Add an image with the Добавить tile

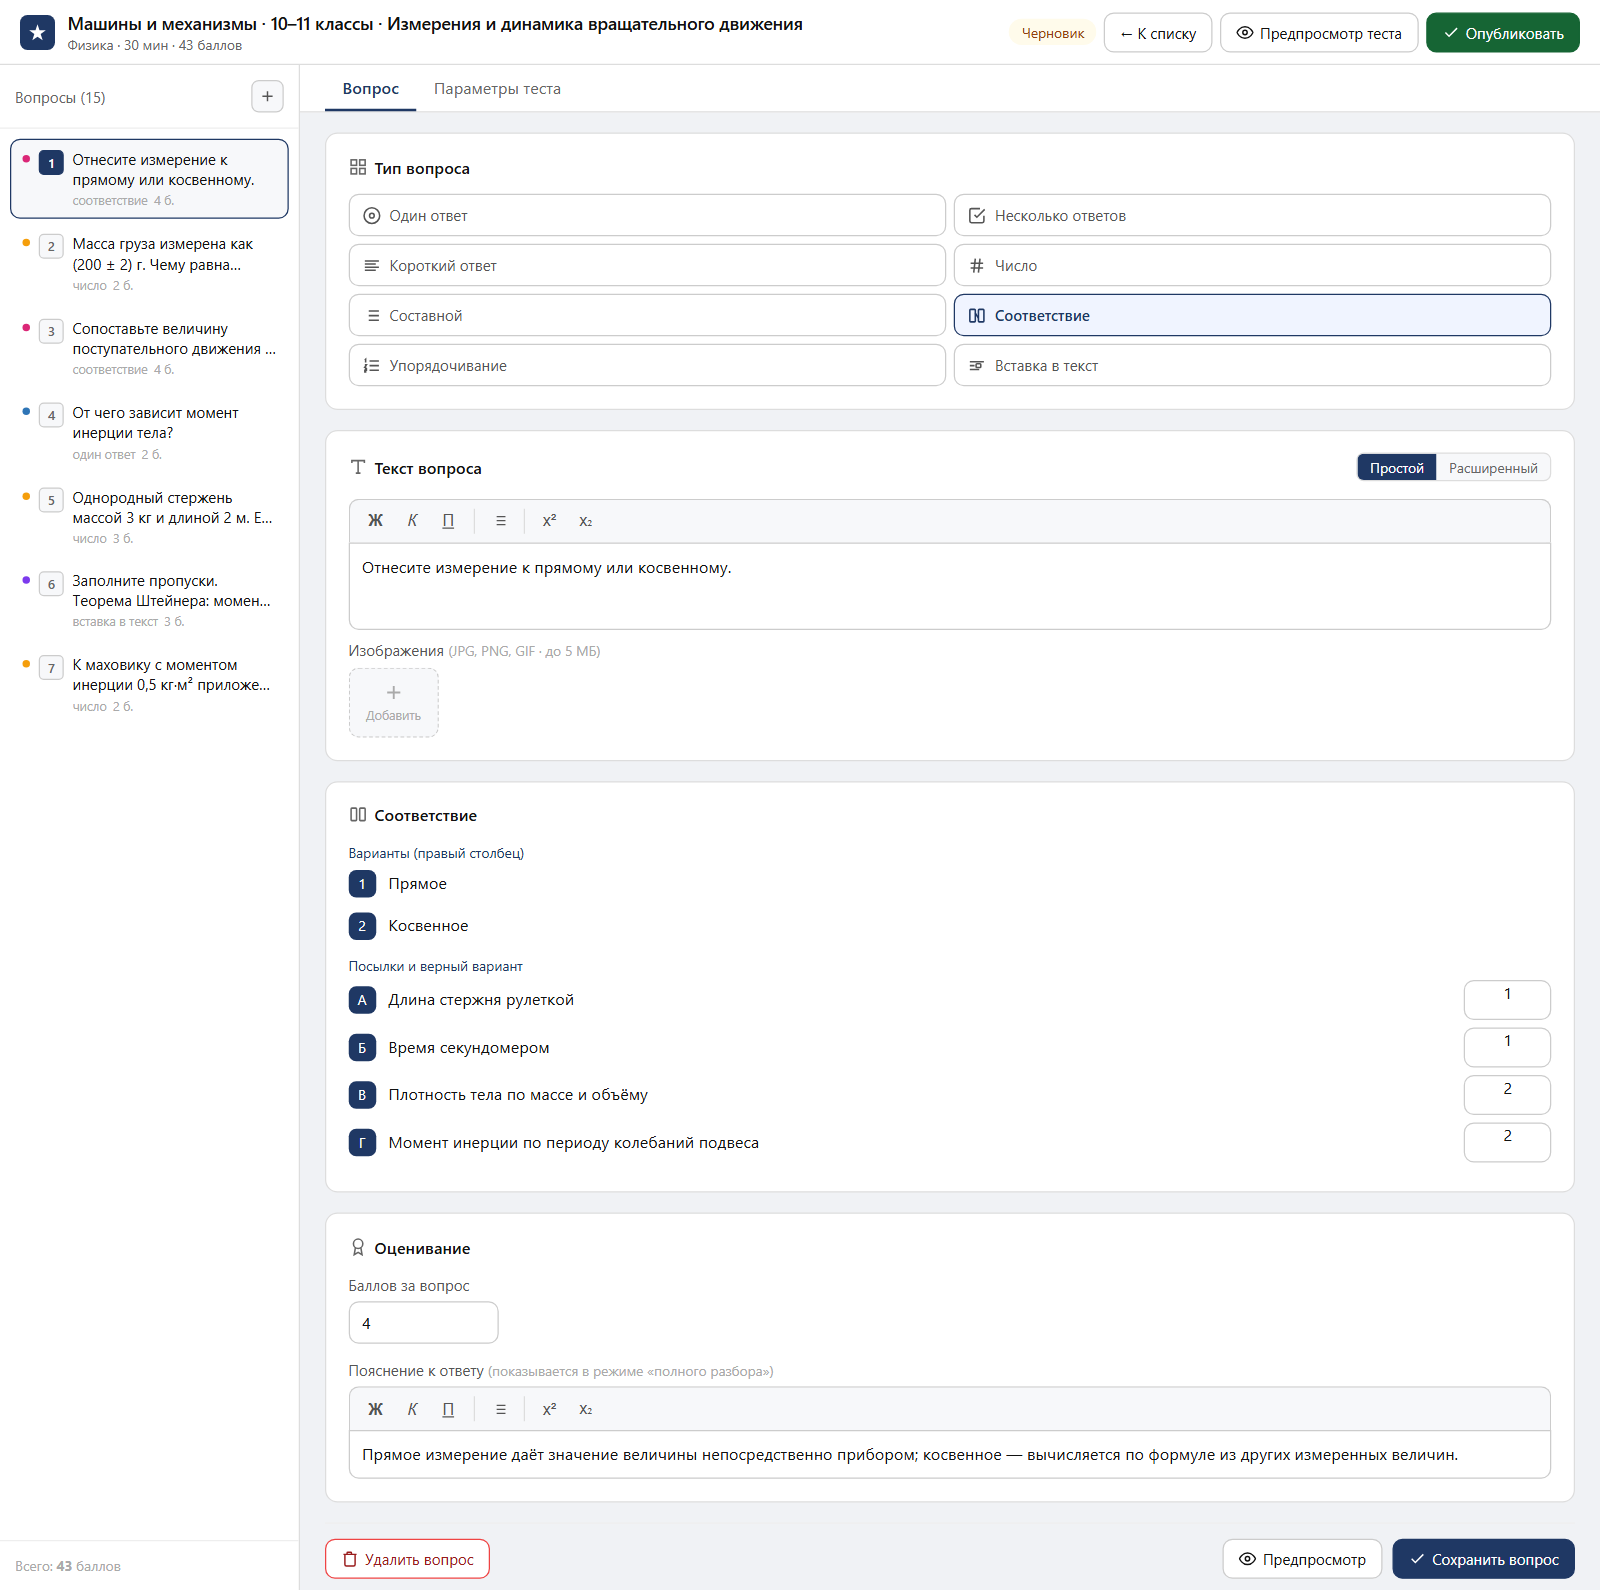click(394, 703)
